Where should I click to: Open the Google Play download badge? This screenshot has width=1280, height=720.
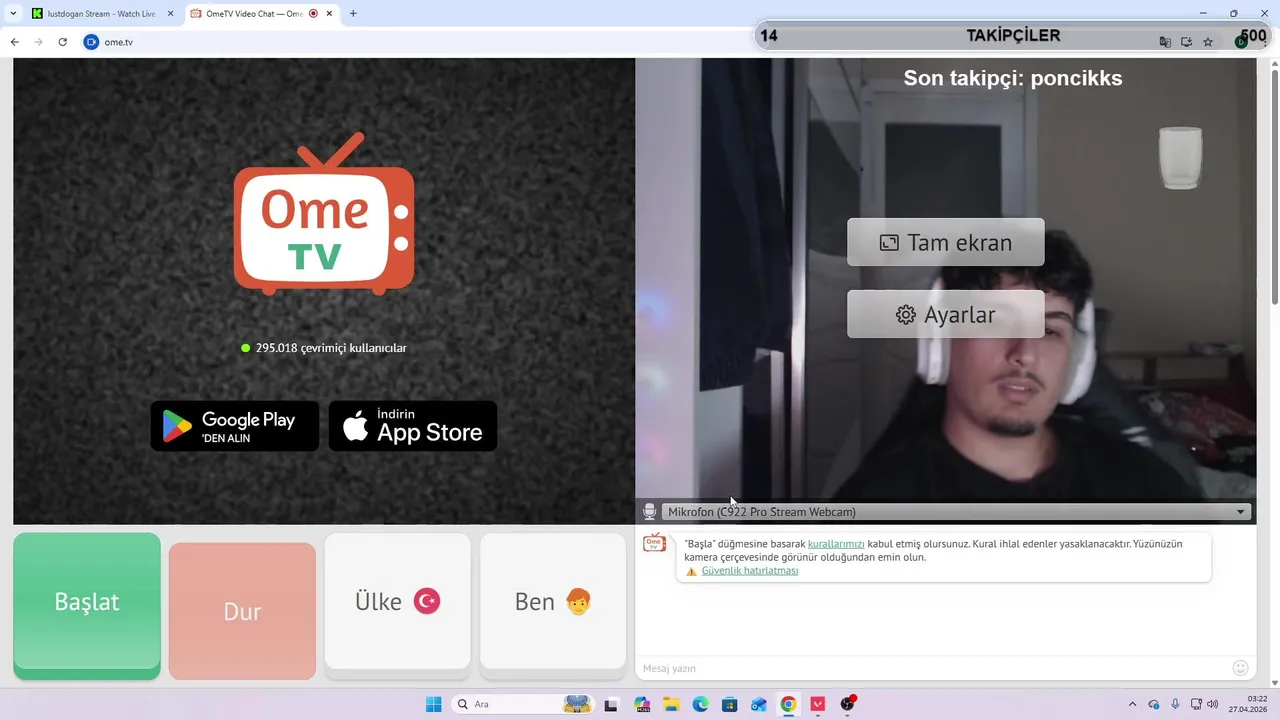coord(235,426)
